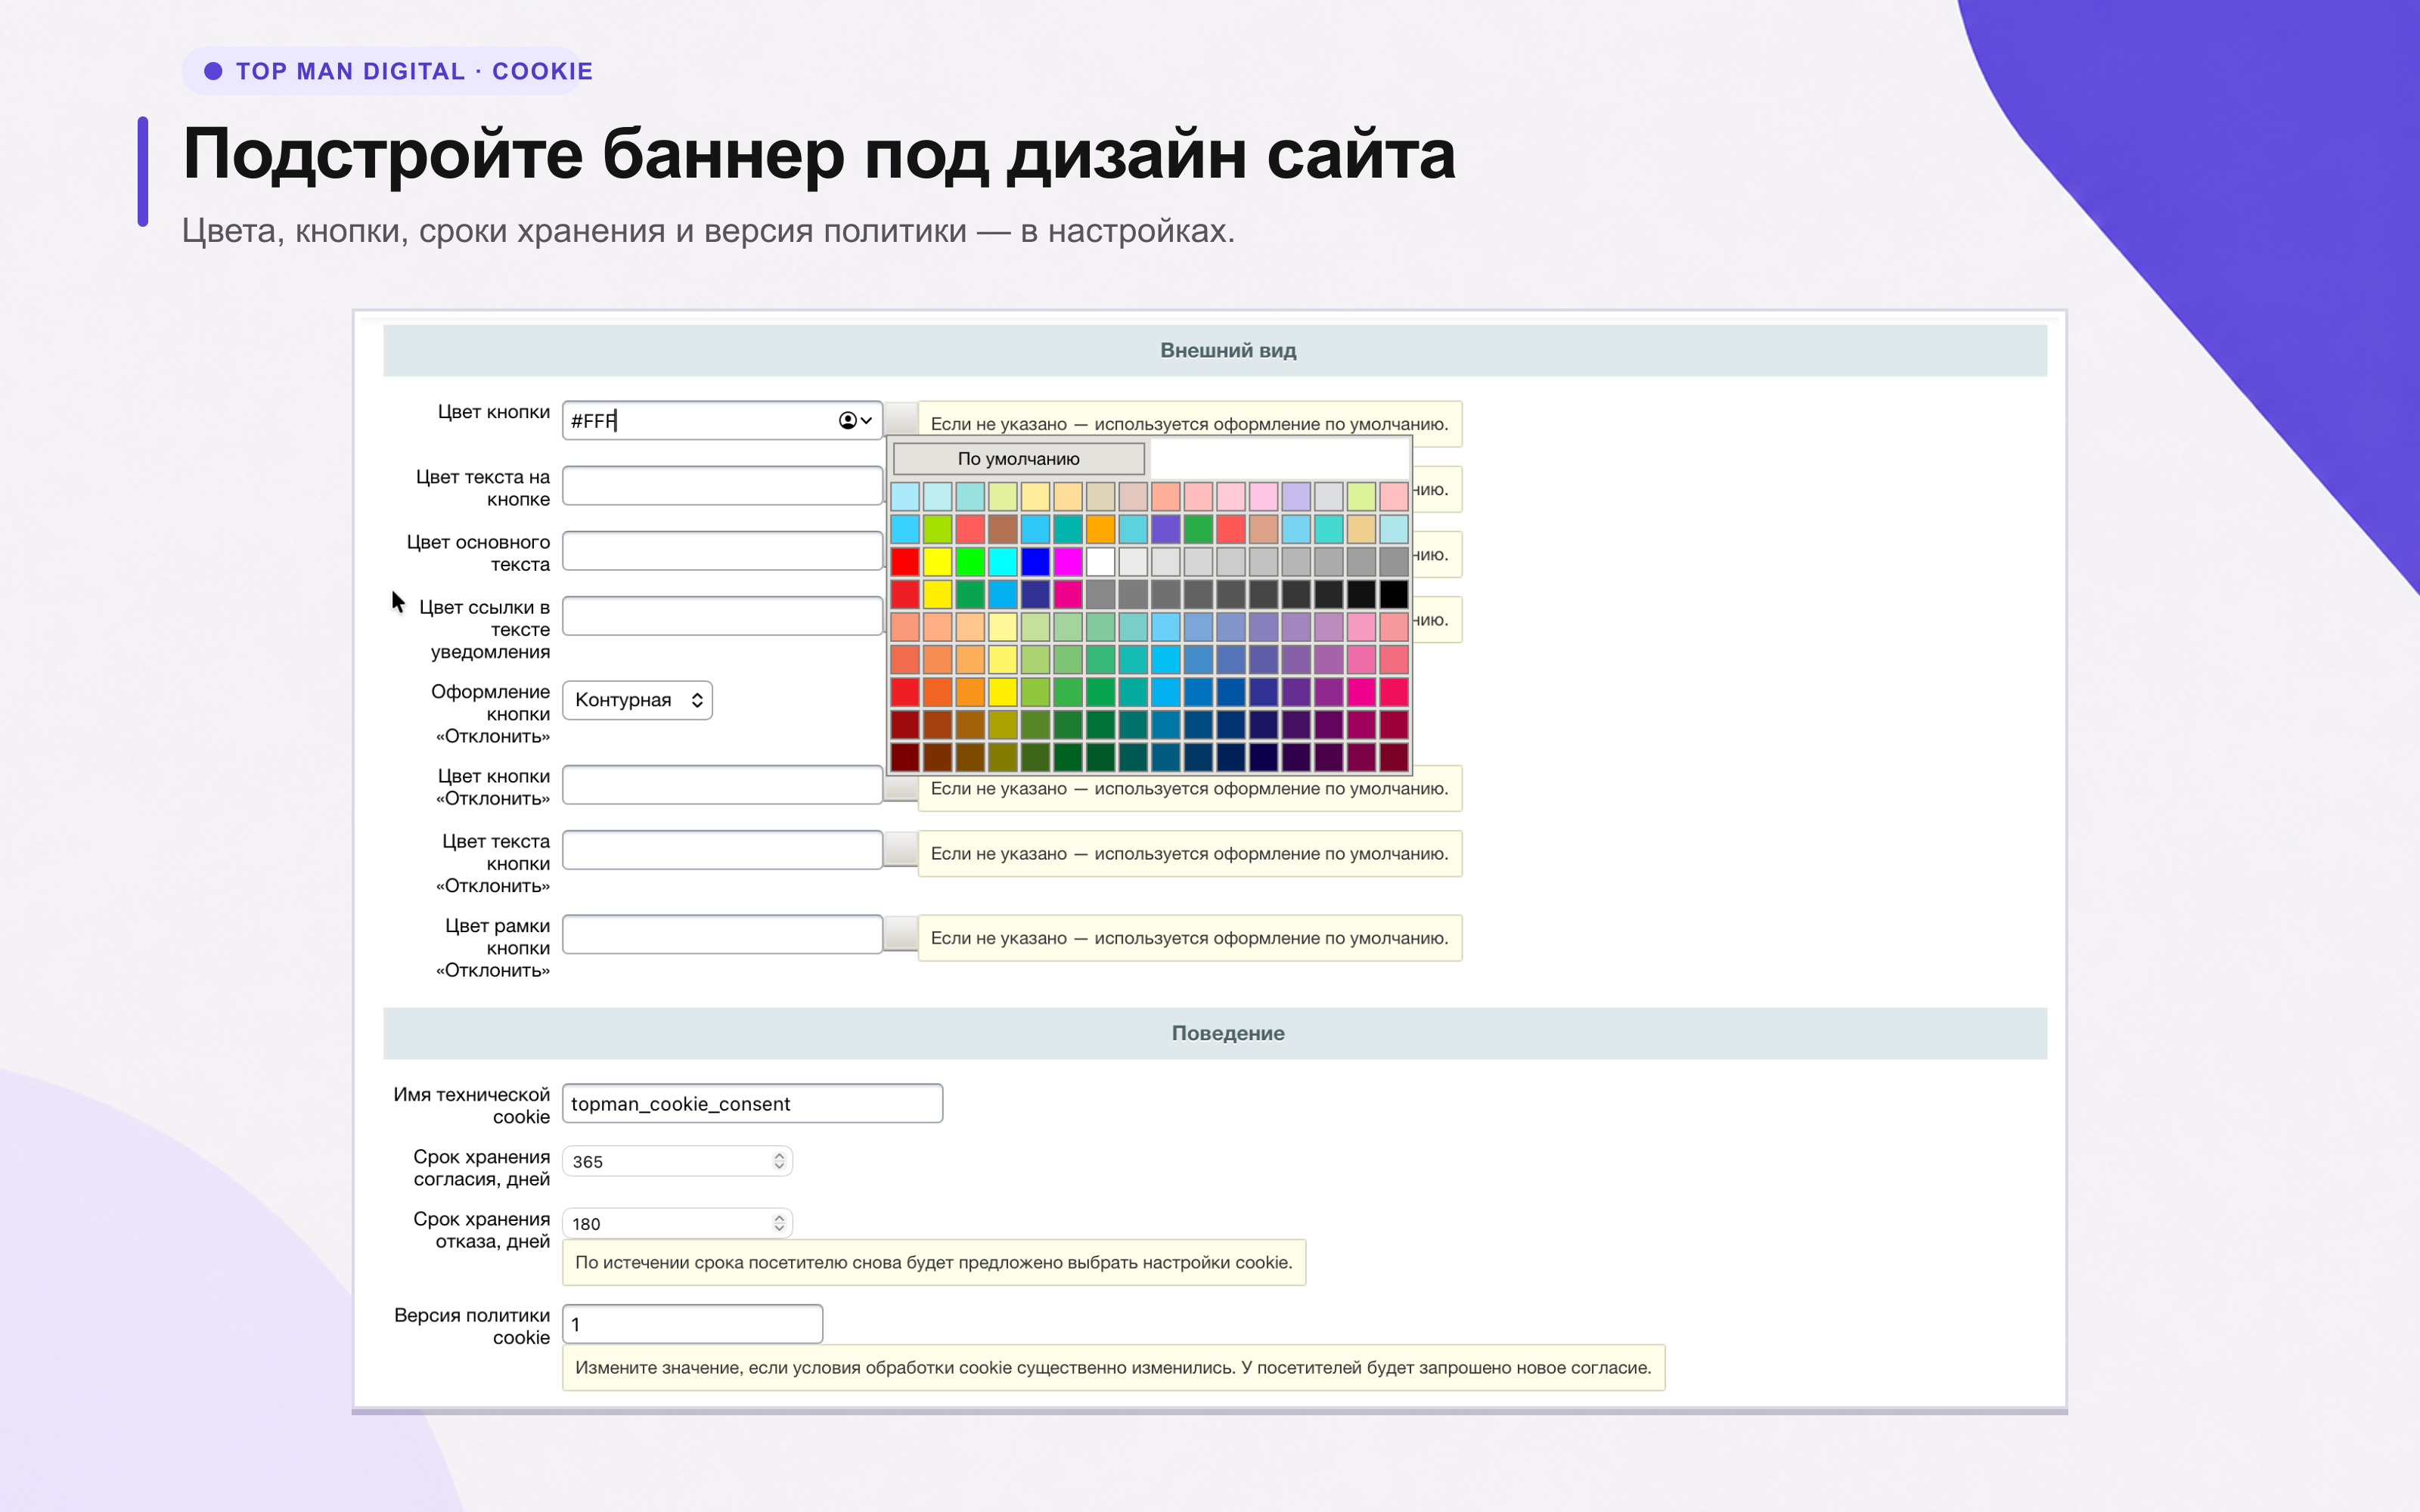
Task: Click hint next to Цвет рамки кнопки «Отклонить»
Action: click(1189, 938)
